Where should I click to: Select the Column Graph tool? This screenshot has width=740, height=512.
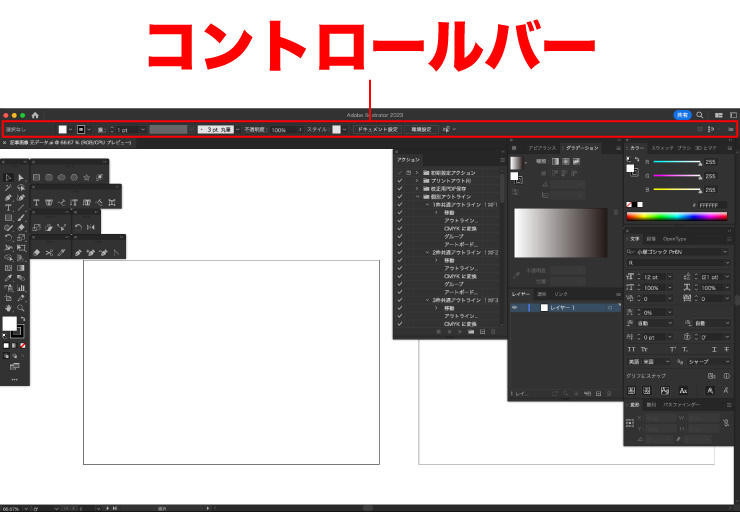(21, 288)
